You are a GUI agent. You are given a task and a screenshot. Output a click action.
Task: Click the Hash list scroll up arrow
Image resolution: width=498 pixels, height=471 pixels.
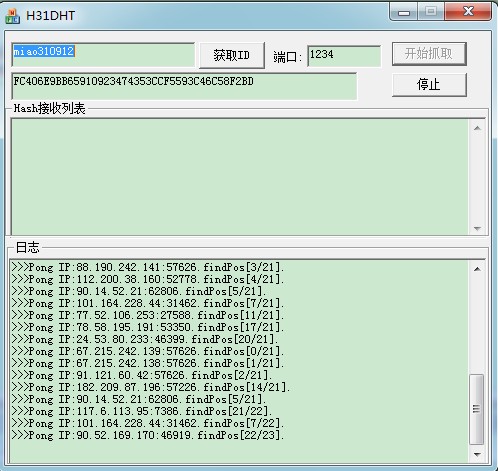(x=477, y=128)
